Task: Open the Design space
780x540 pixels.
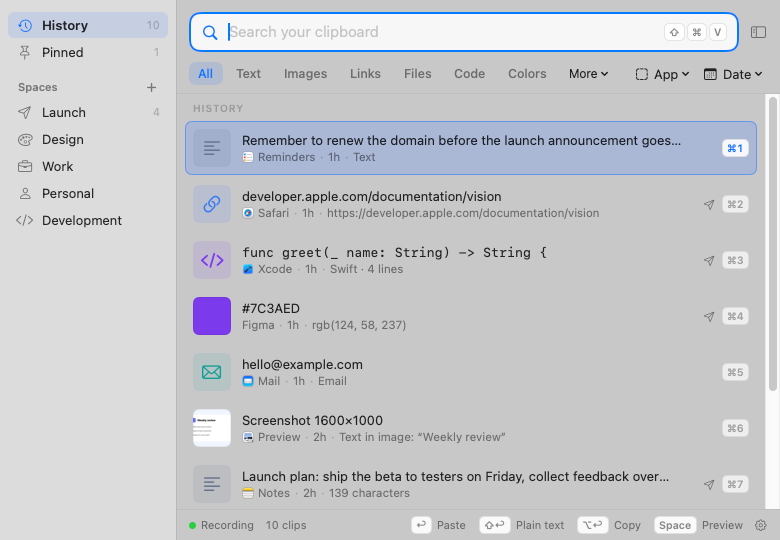Action: (88, 139)
